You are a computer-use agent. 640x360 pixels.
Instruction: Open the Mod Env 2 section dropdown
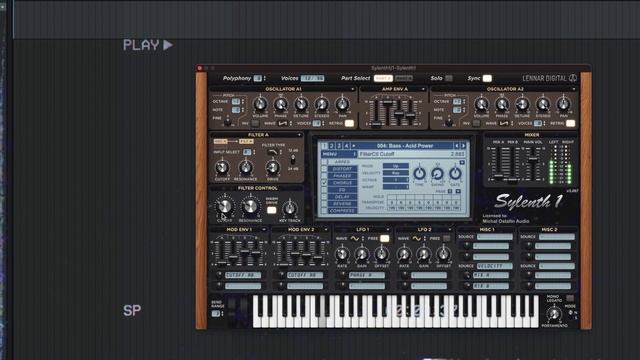[325, 230]
